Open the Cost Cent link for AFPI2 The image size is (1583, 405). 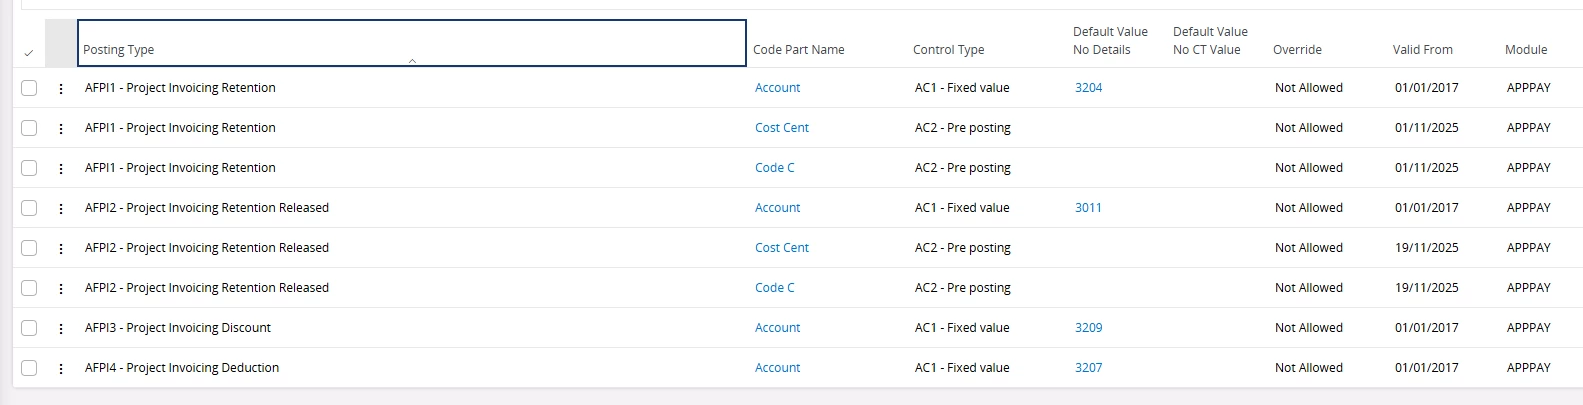781,248
